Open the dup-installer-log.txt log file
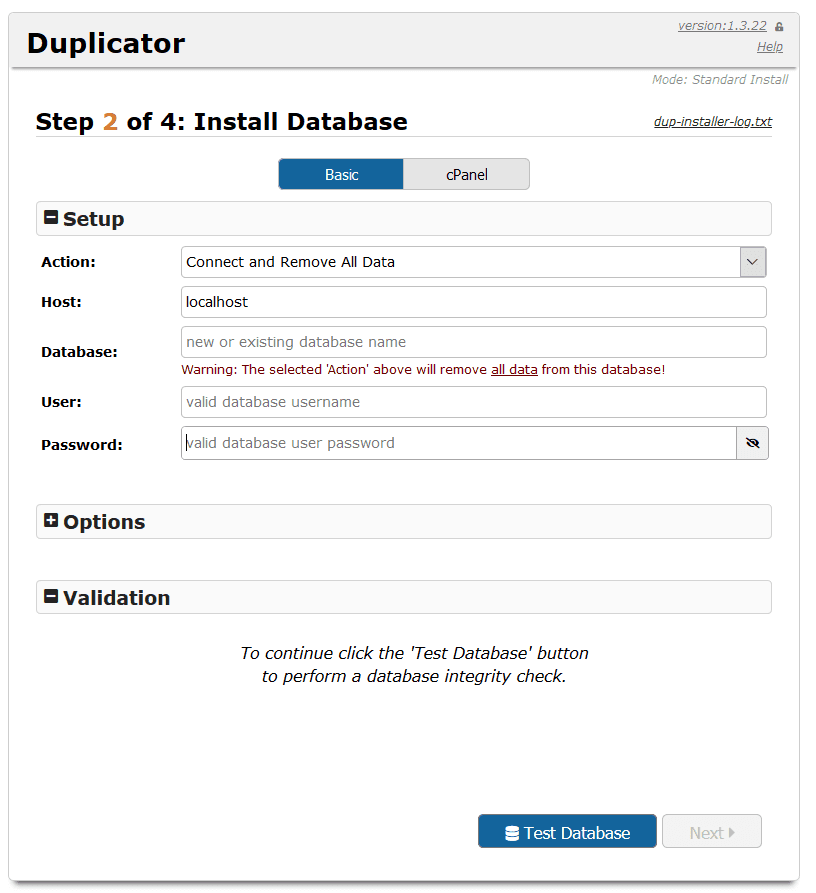The height and width of the screenshot is (893, 816). 713,121
